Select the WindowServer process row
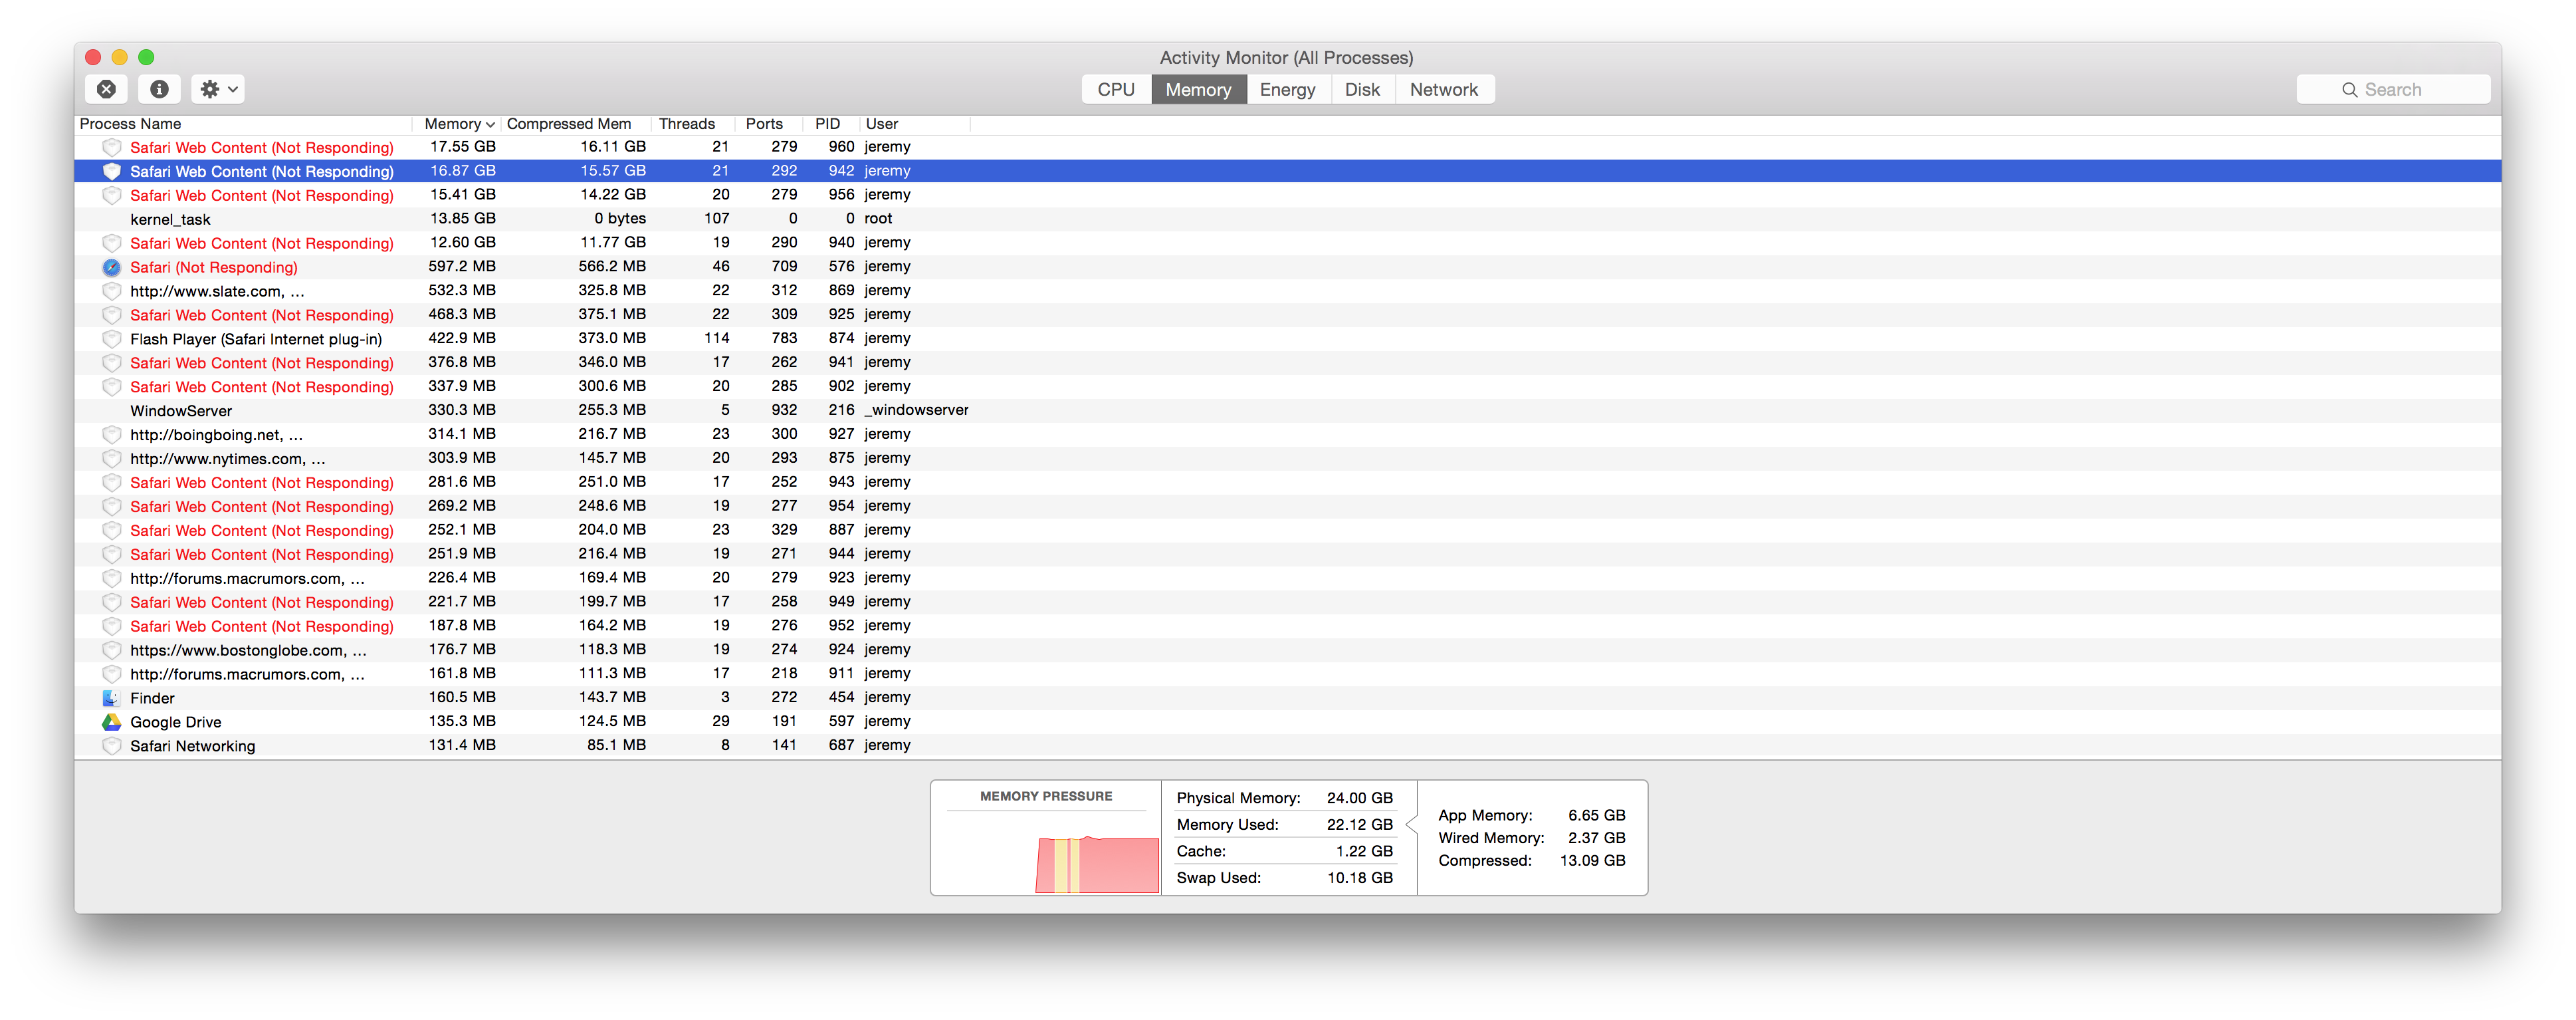 (x=1287, y=411)
